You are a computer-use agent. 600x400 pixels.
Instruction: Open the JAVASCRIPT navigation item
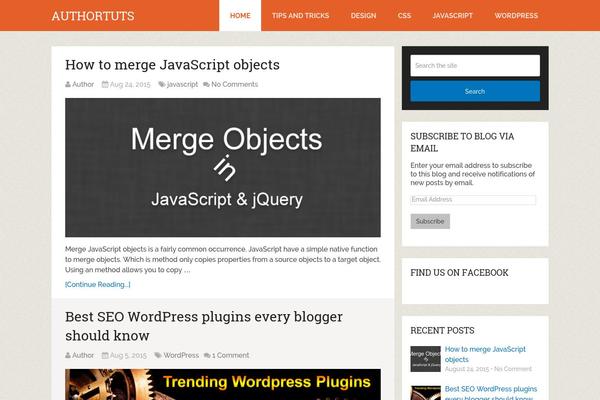(x=452, y=16)
